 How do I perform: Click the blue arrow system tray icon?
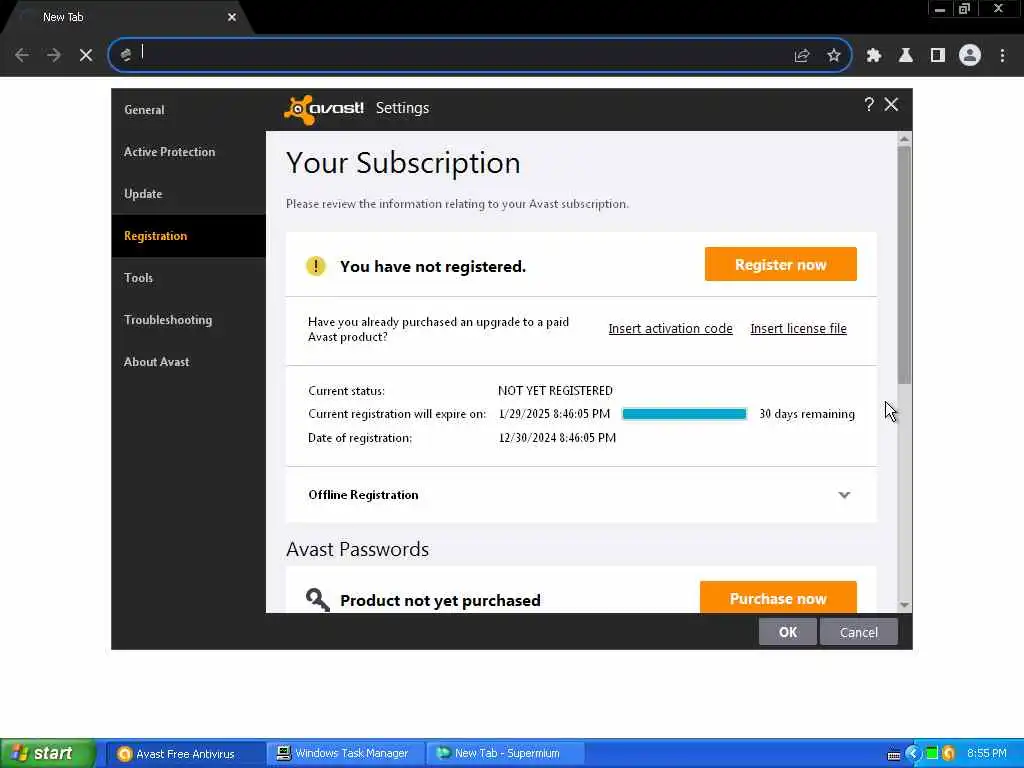tap(913, 754)
